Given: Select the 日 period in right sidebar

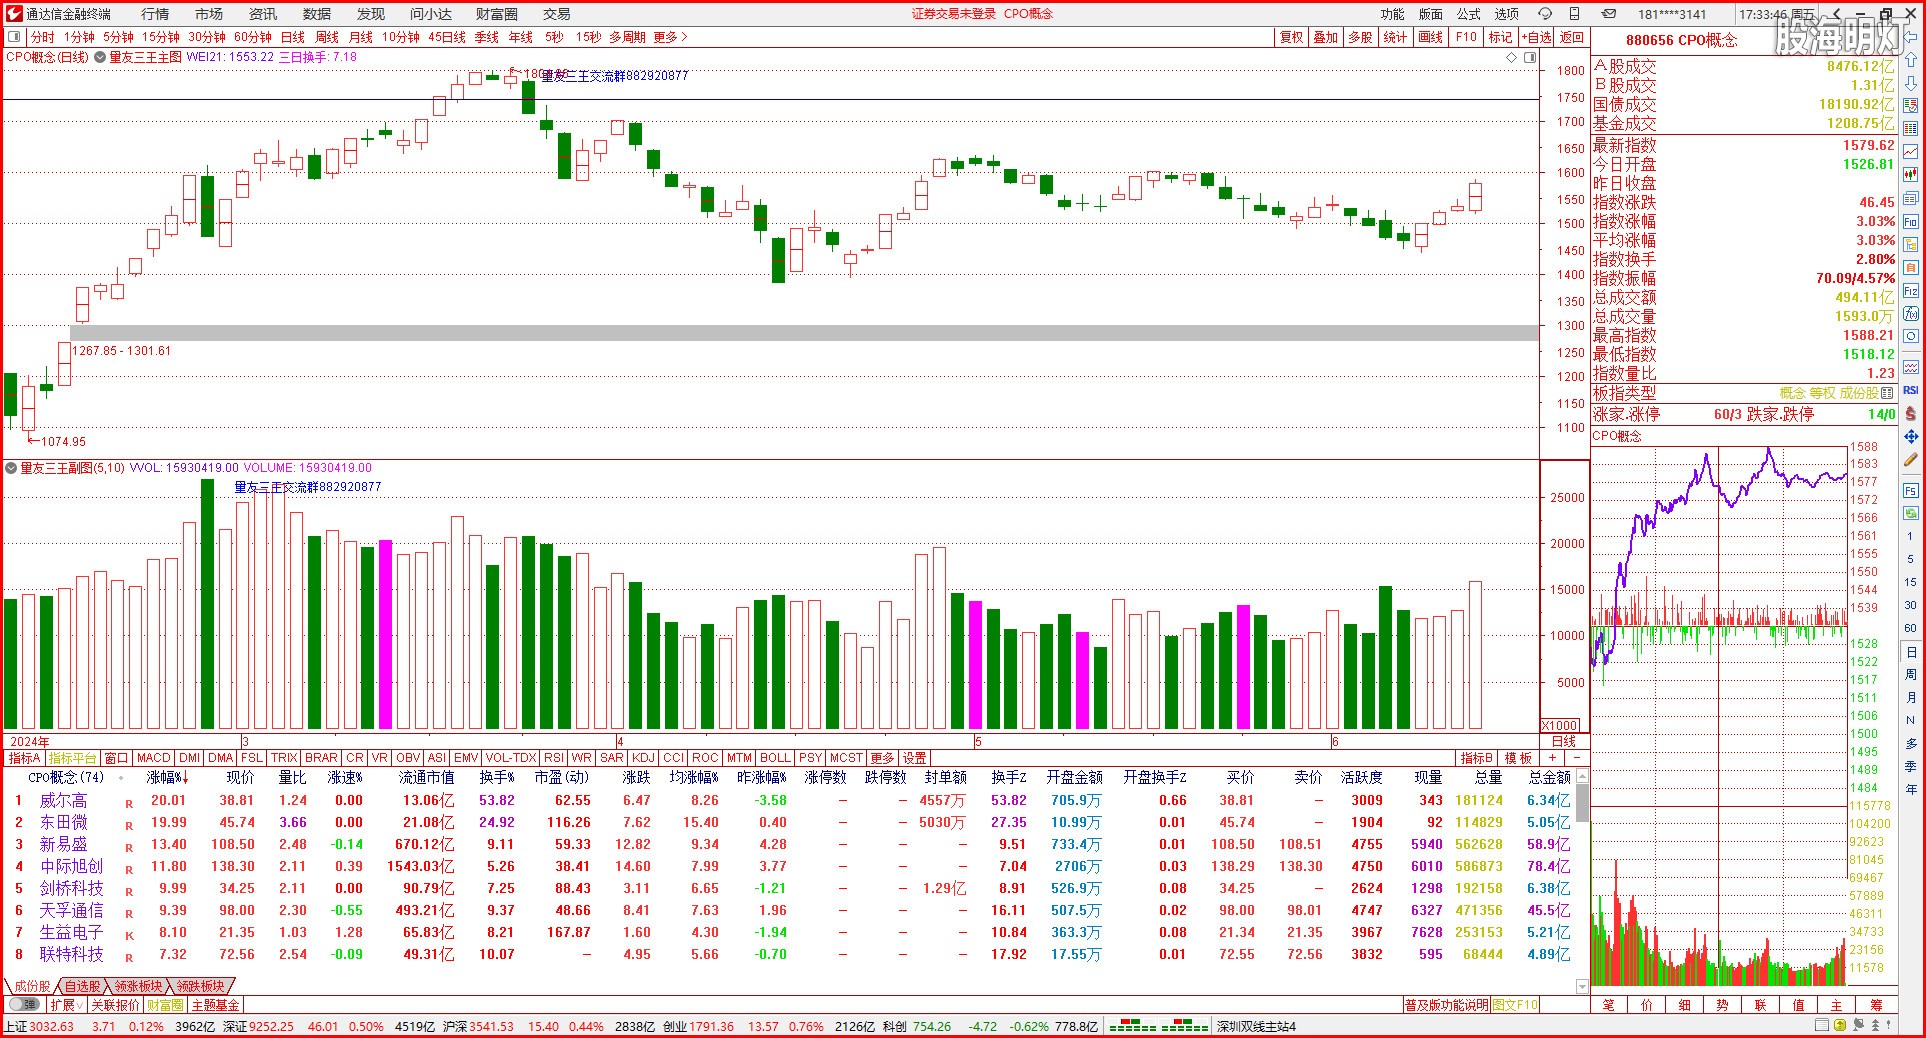Looking at the screenshot, I should [x=1910, y=652].
